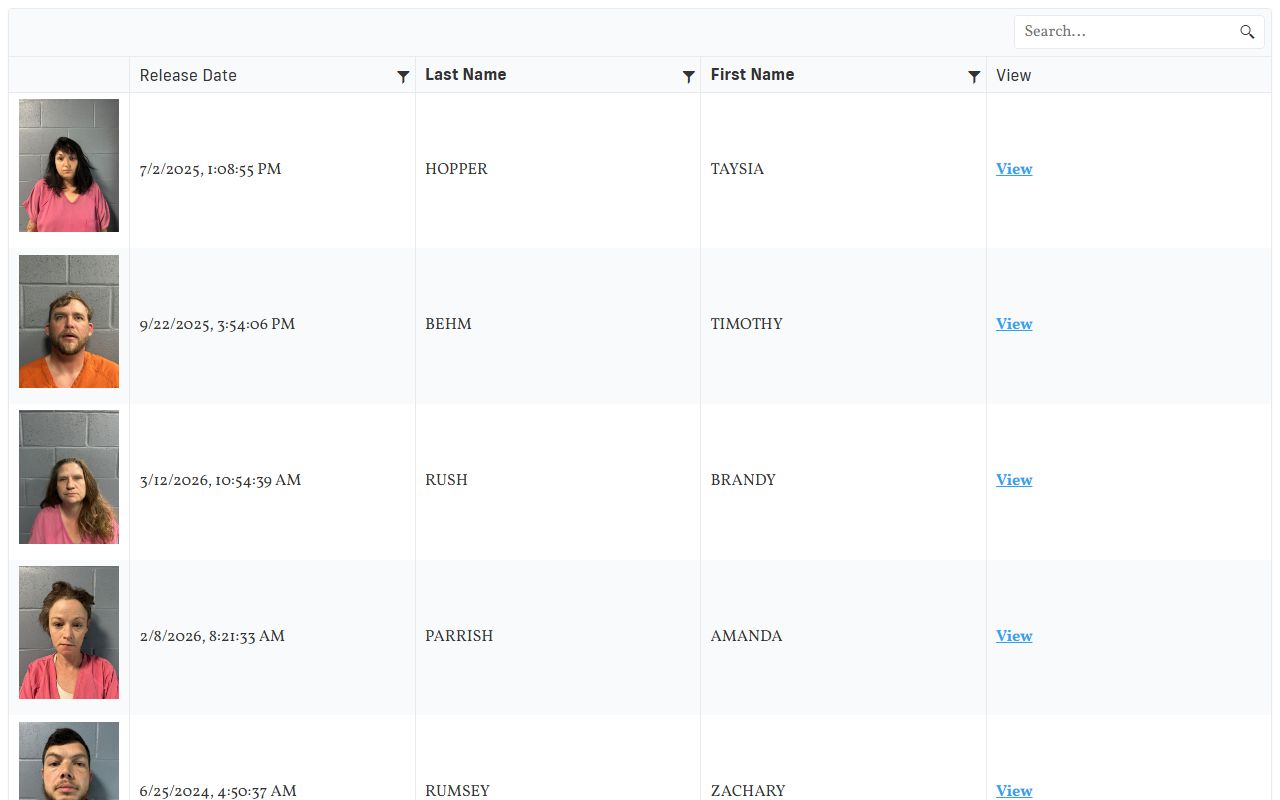1280x800 pixels.
Task: Select the PARRISH last name cell
Action: pyautogui.click(x=558, y=637)
